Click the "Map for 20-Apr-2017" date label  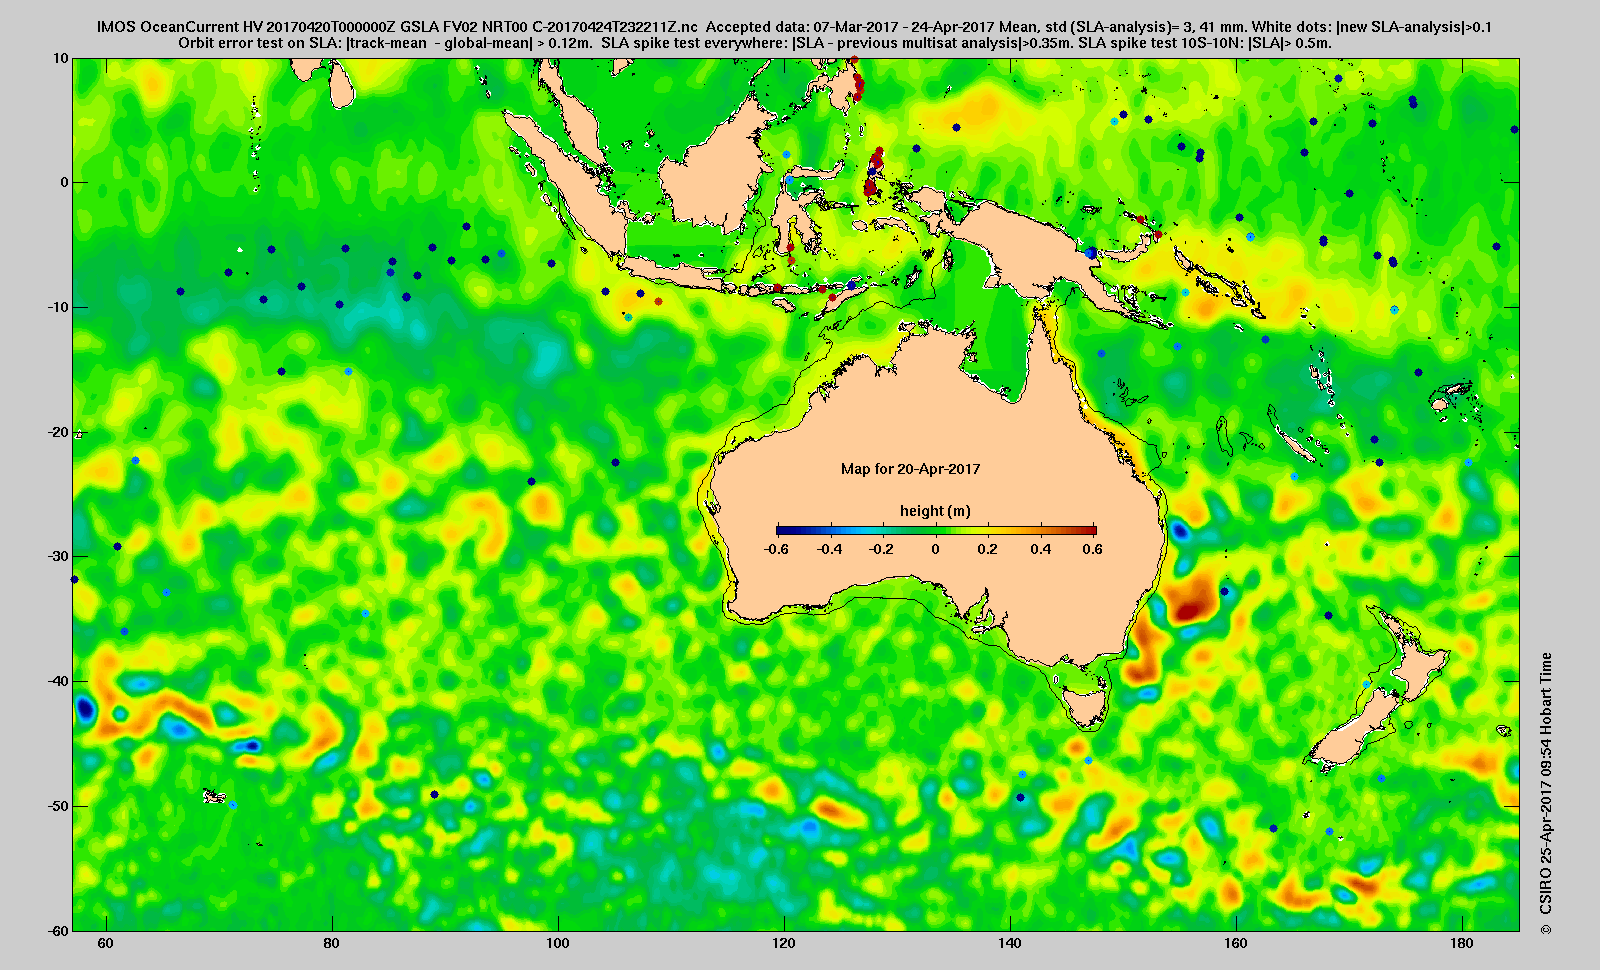point(910,469)
